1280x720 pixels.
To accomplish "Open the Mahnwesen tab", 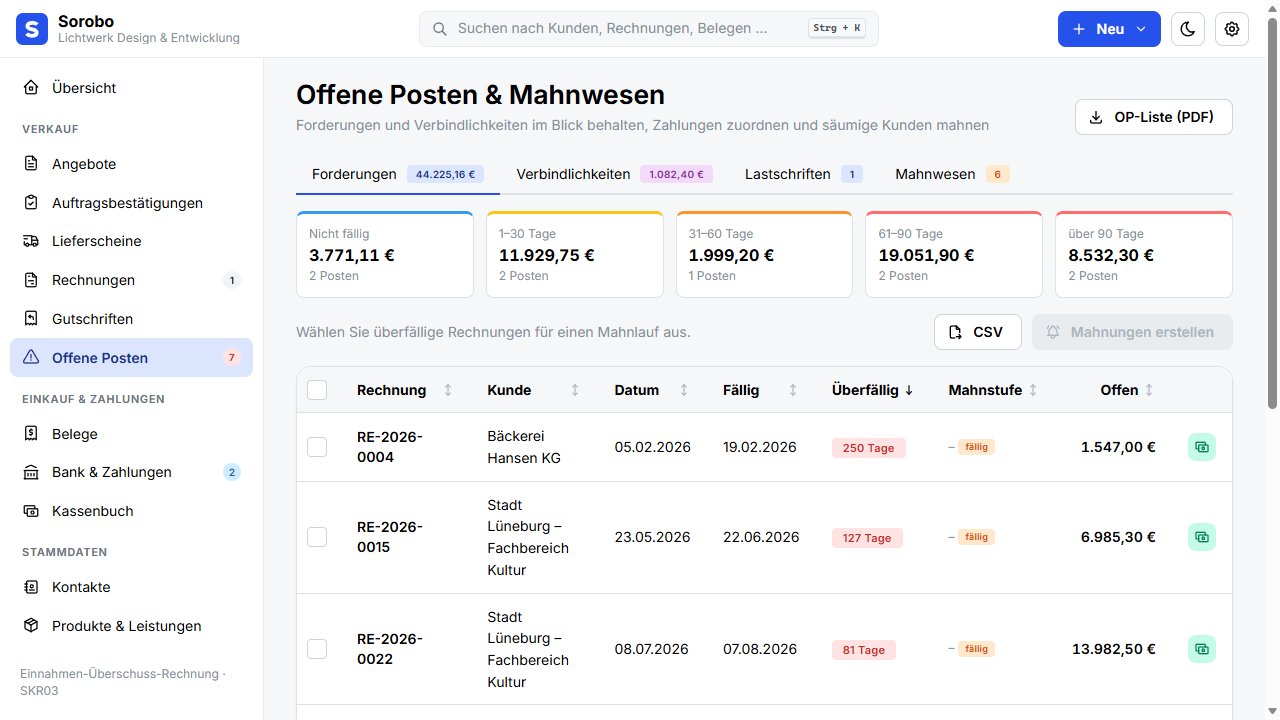I will tap(952, 174).
